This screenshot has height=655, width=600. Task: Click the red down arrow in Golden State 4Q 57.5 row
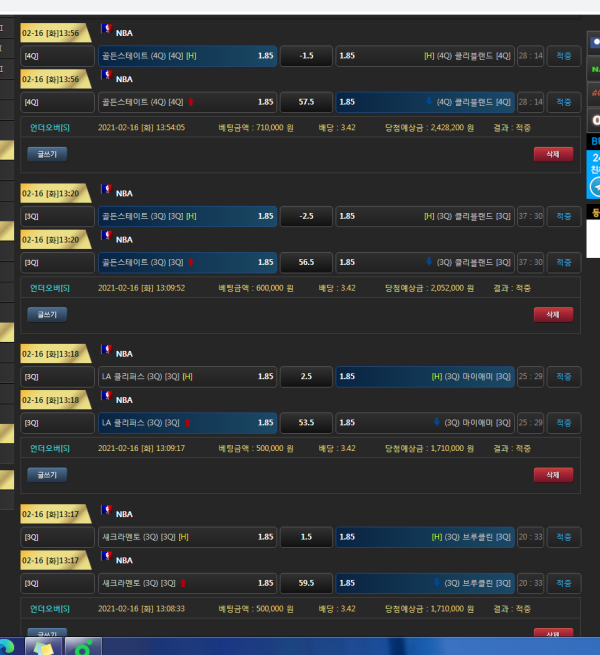pyautogui.click(x=191, y=102)
